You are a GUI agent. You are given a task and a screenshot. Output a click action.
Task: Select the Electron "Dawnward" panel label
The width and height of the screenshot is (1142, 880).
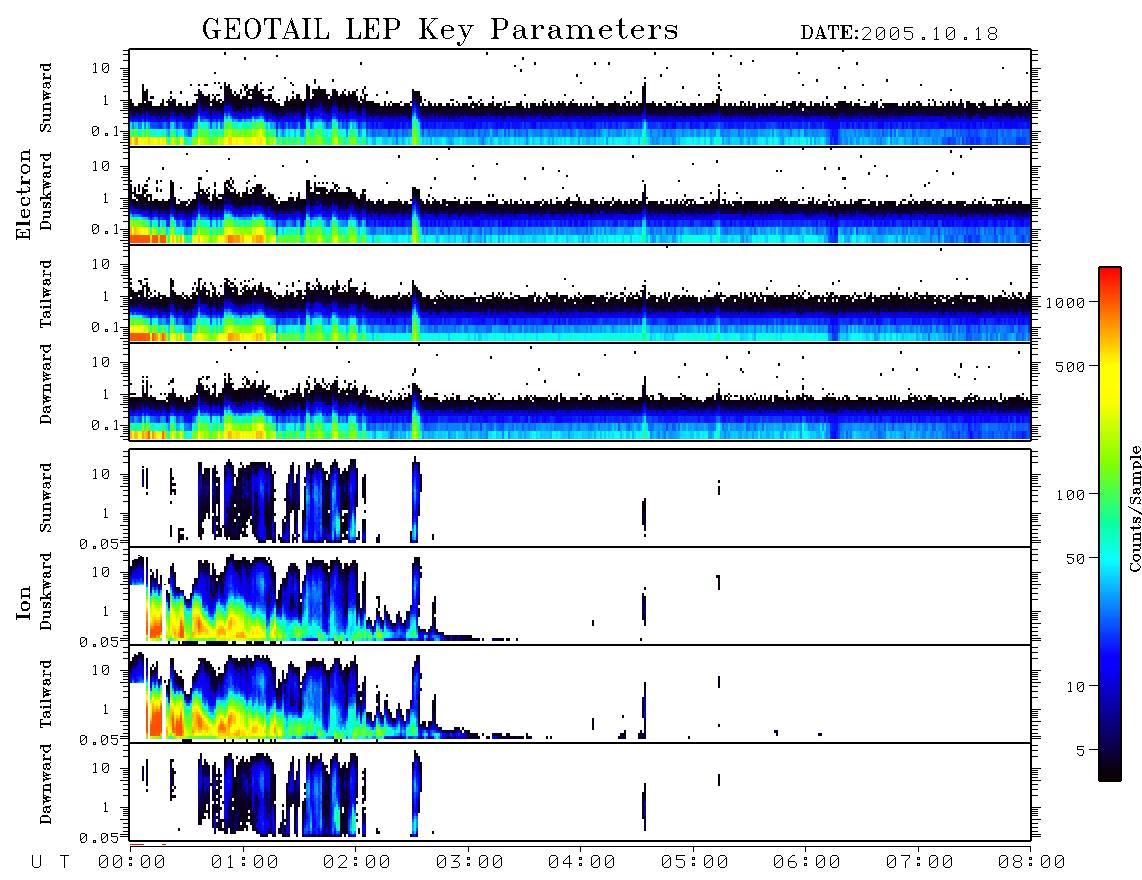(46, 385)
